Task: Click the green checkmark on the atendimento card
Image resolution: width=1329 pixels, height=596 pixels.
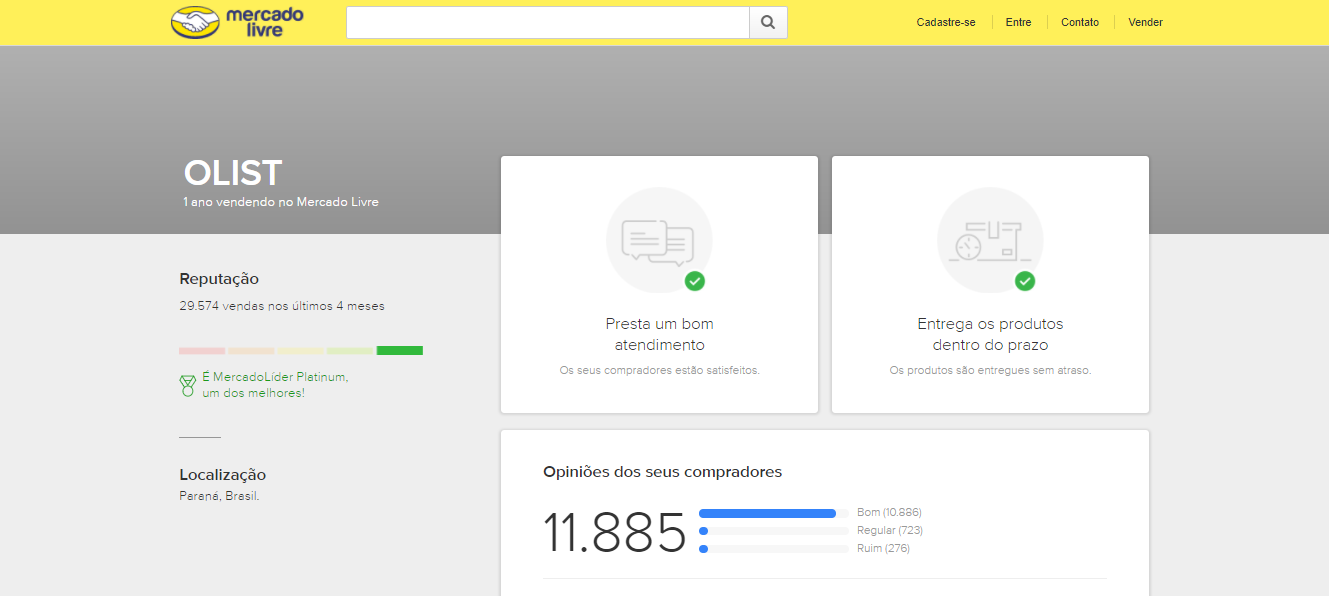Action: [x=695, y=281]
